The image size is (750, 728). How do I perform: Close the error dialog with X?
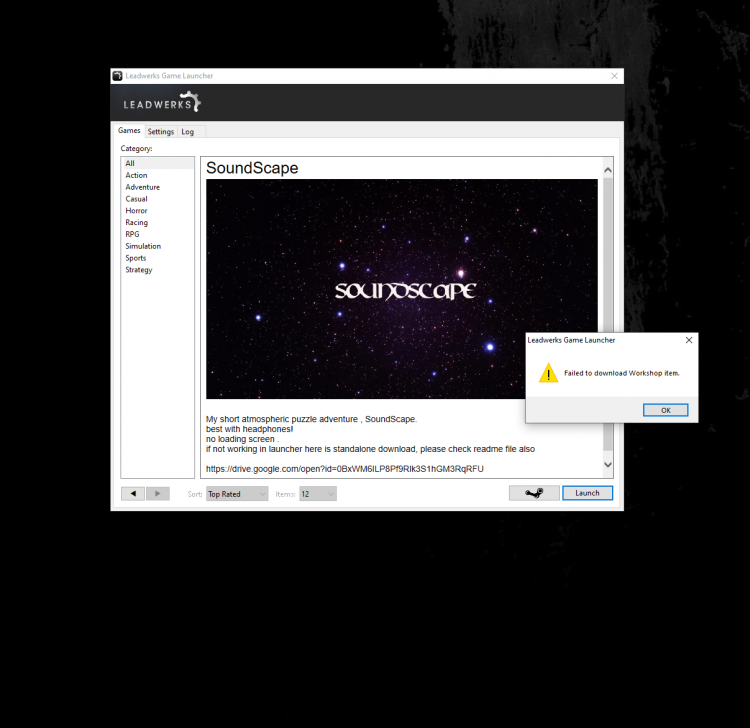coord(689,340)
